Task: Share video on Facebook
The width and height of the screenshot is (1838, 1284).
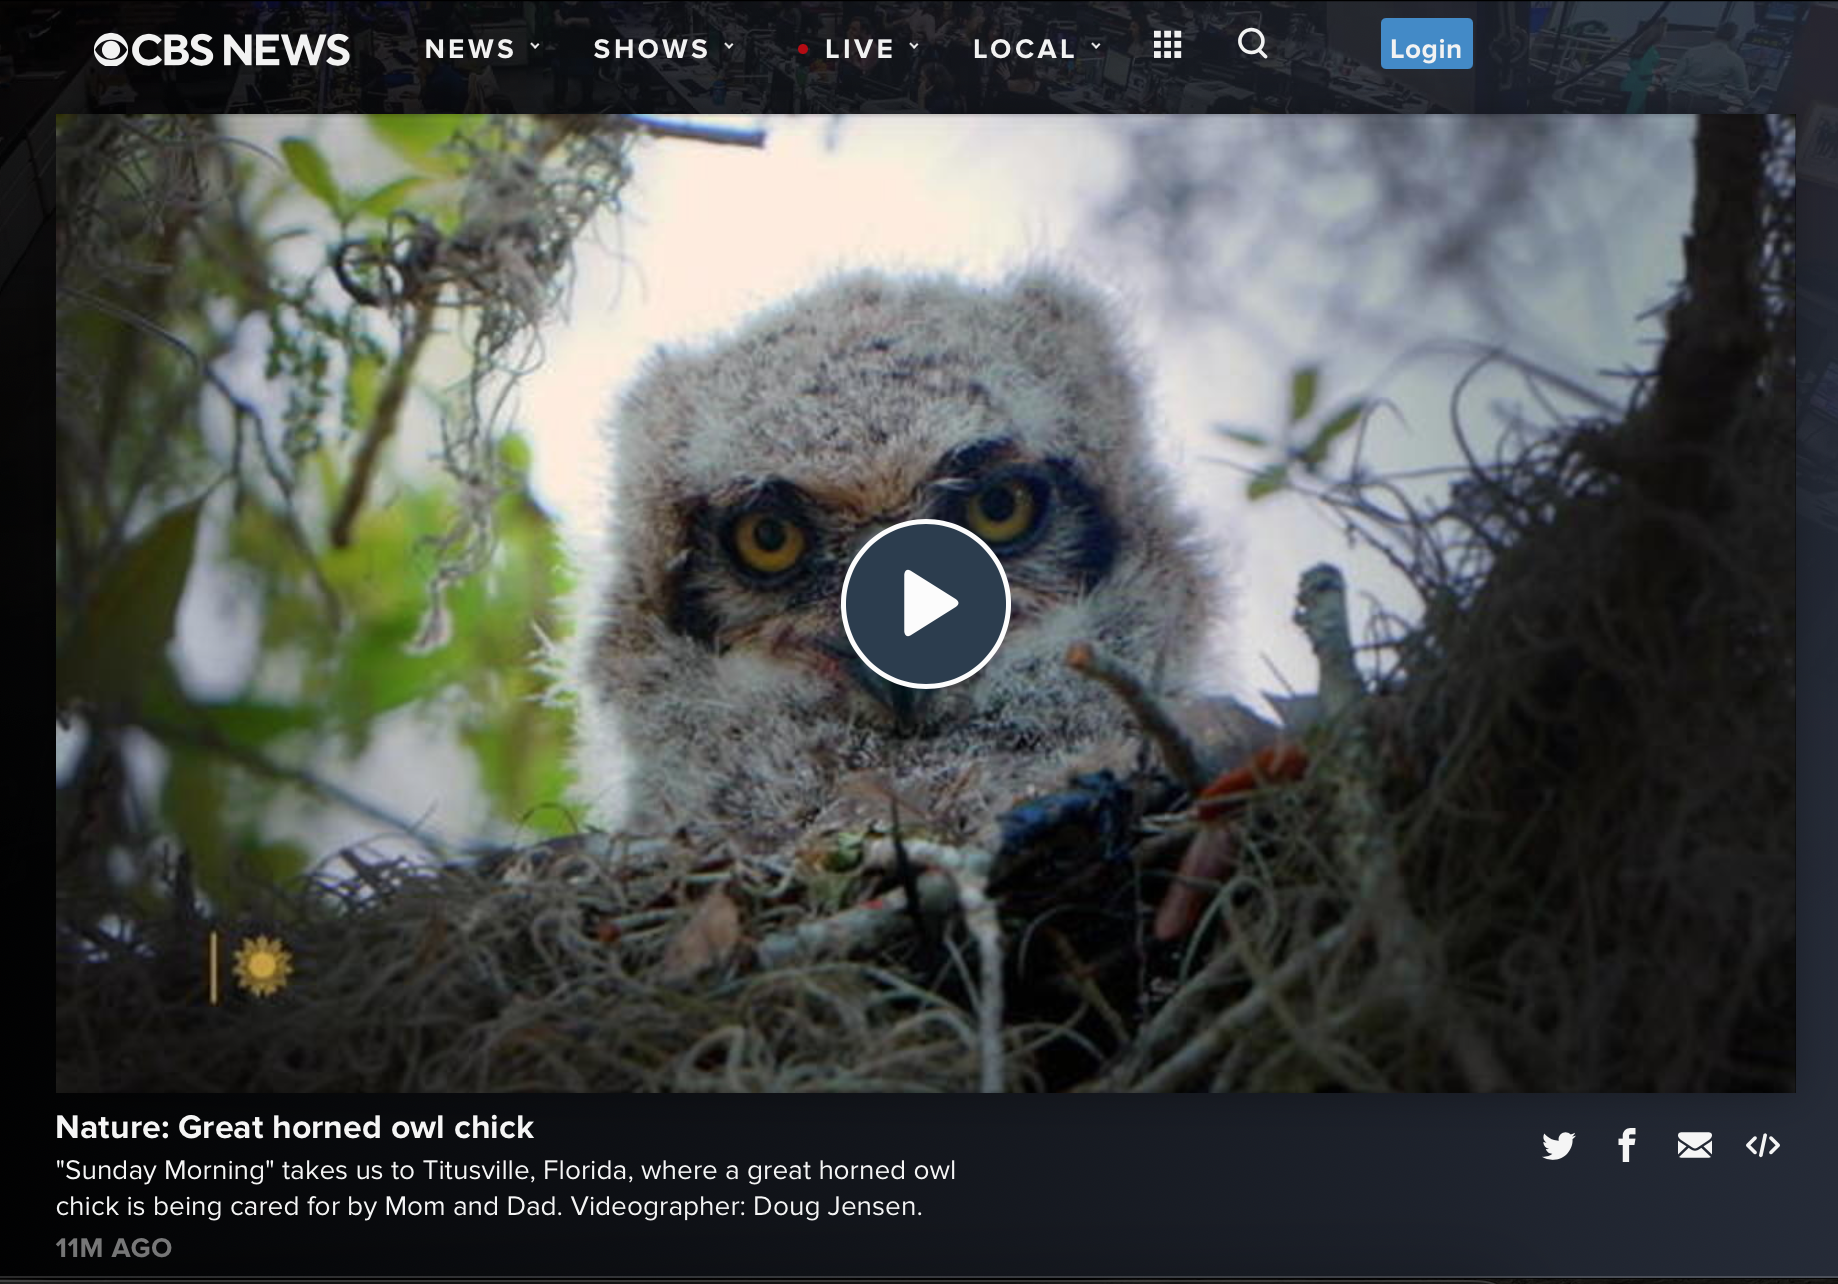Action: tap(1627, 1145)
